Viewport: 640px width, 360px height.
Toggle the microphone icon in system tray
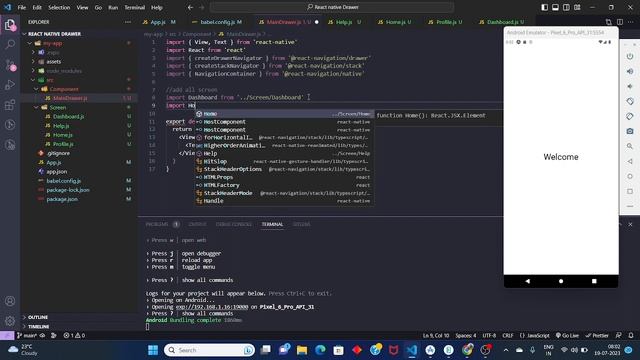pos(532,350)
